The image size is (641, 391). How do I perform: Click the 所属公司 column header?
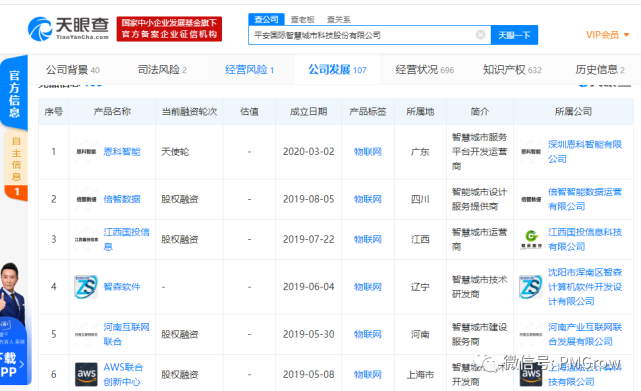click(573, 112)
